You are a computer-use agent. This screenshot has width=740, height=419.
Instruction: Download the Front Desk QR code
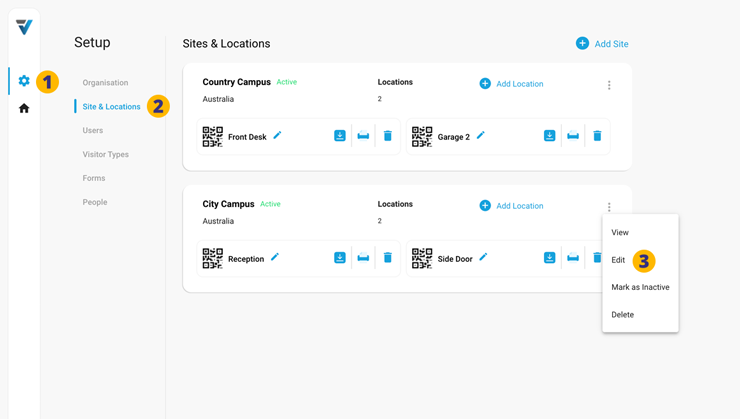click(x=340, y=136)
